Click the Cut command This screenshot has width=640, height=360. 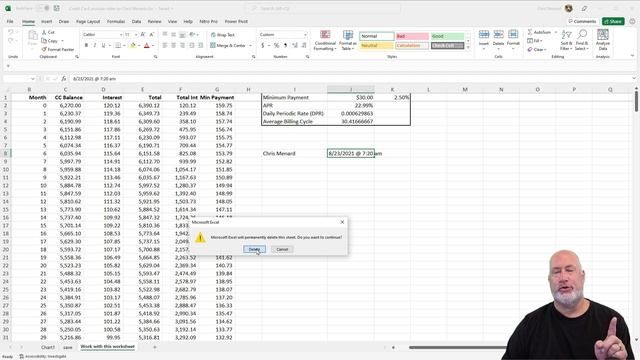pyautogui.click(x=48, y=32)
